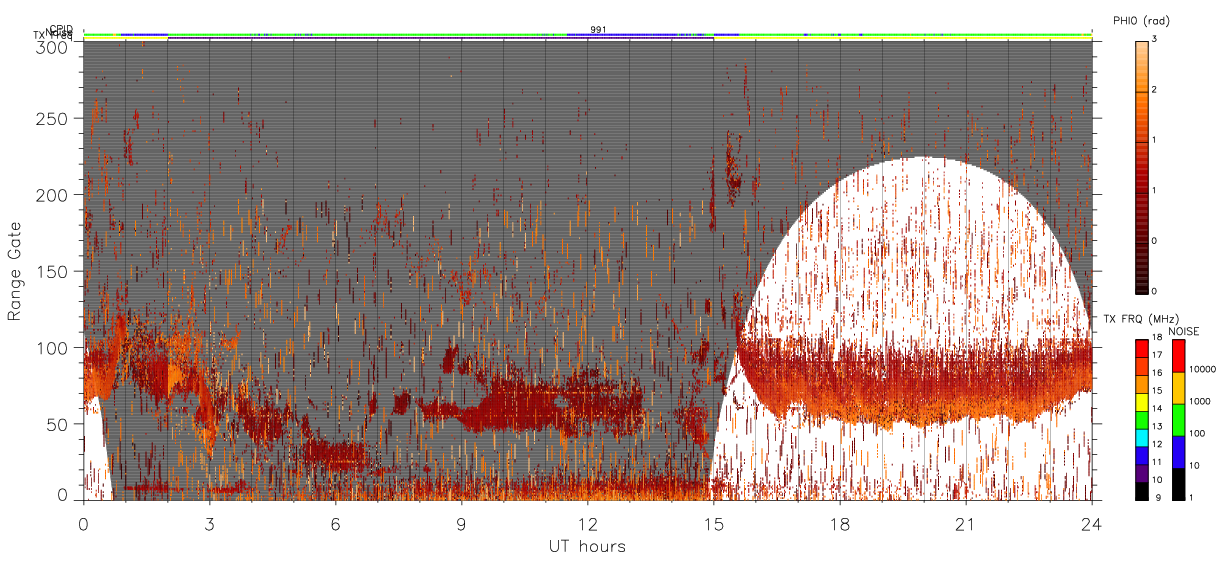Image resolution: width=1228 pixels, height=567 pixels.
Task: Select the green 13–14 MHz TX FRQ swatch
Action: click(x=1142, y=420)
